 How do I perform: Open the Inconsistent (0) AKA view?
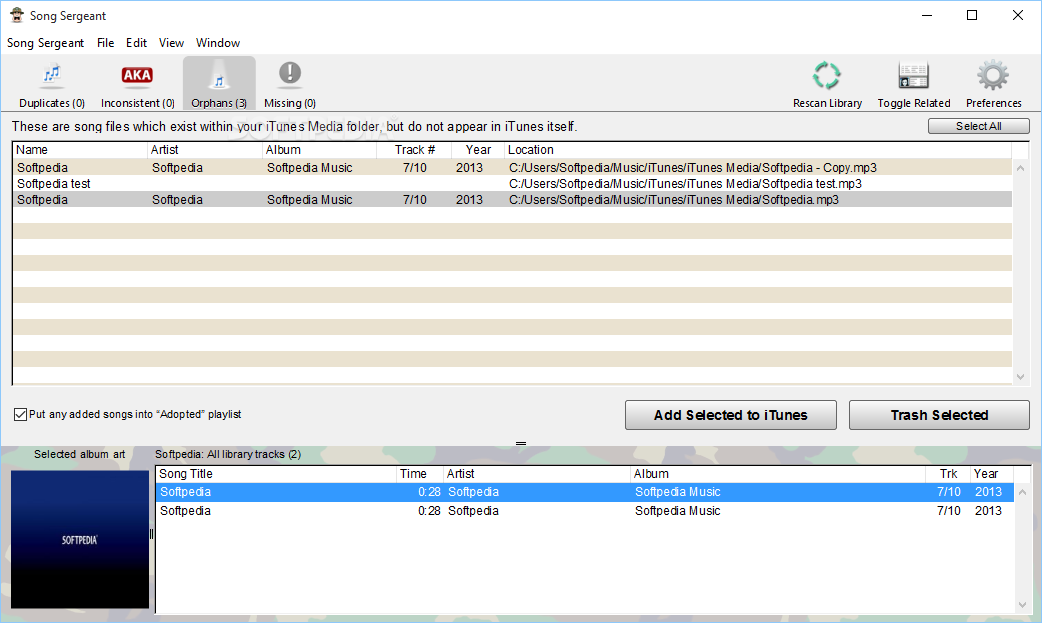coord(138,84)
